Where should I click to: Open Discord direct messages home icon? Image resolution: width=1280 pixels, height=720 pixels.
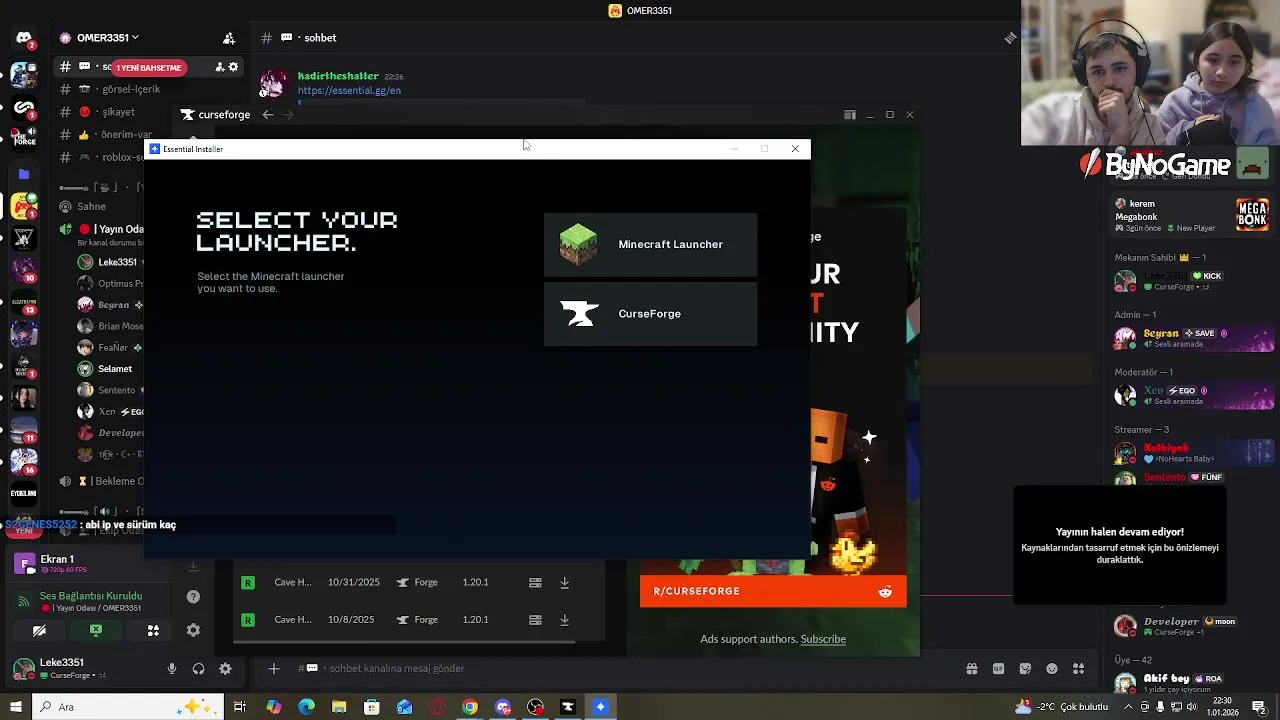tap(24, 39)
